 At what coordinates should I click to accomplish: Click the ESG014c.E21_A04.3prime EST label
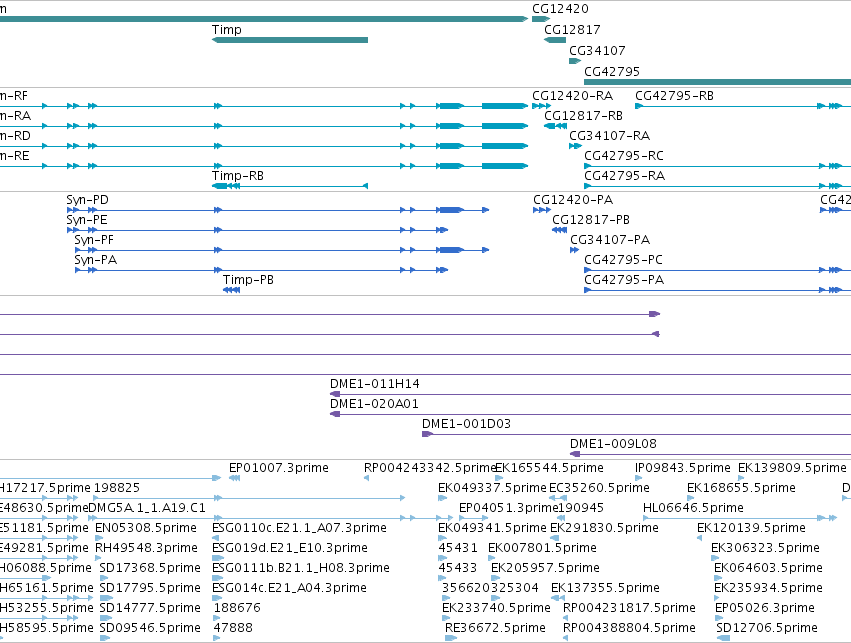[x=289, y=589]
